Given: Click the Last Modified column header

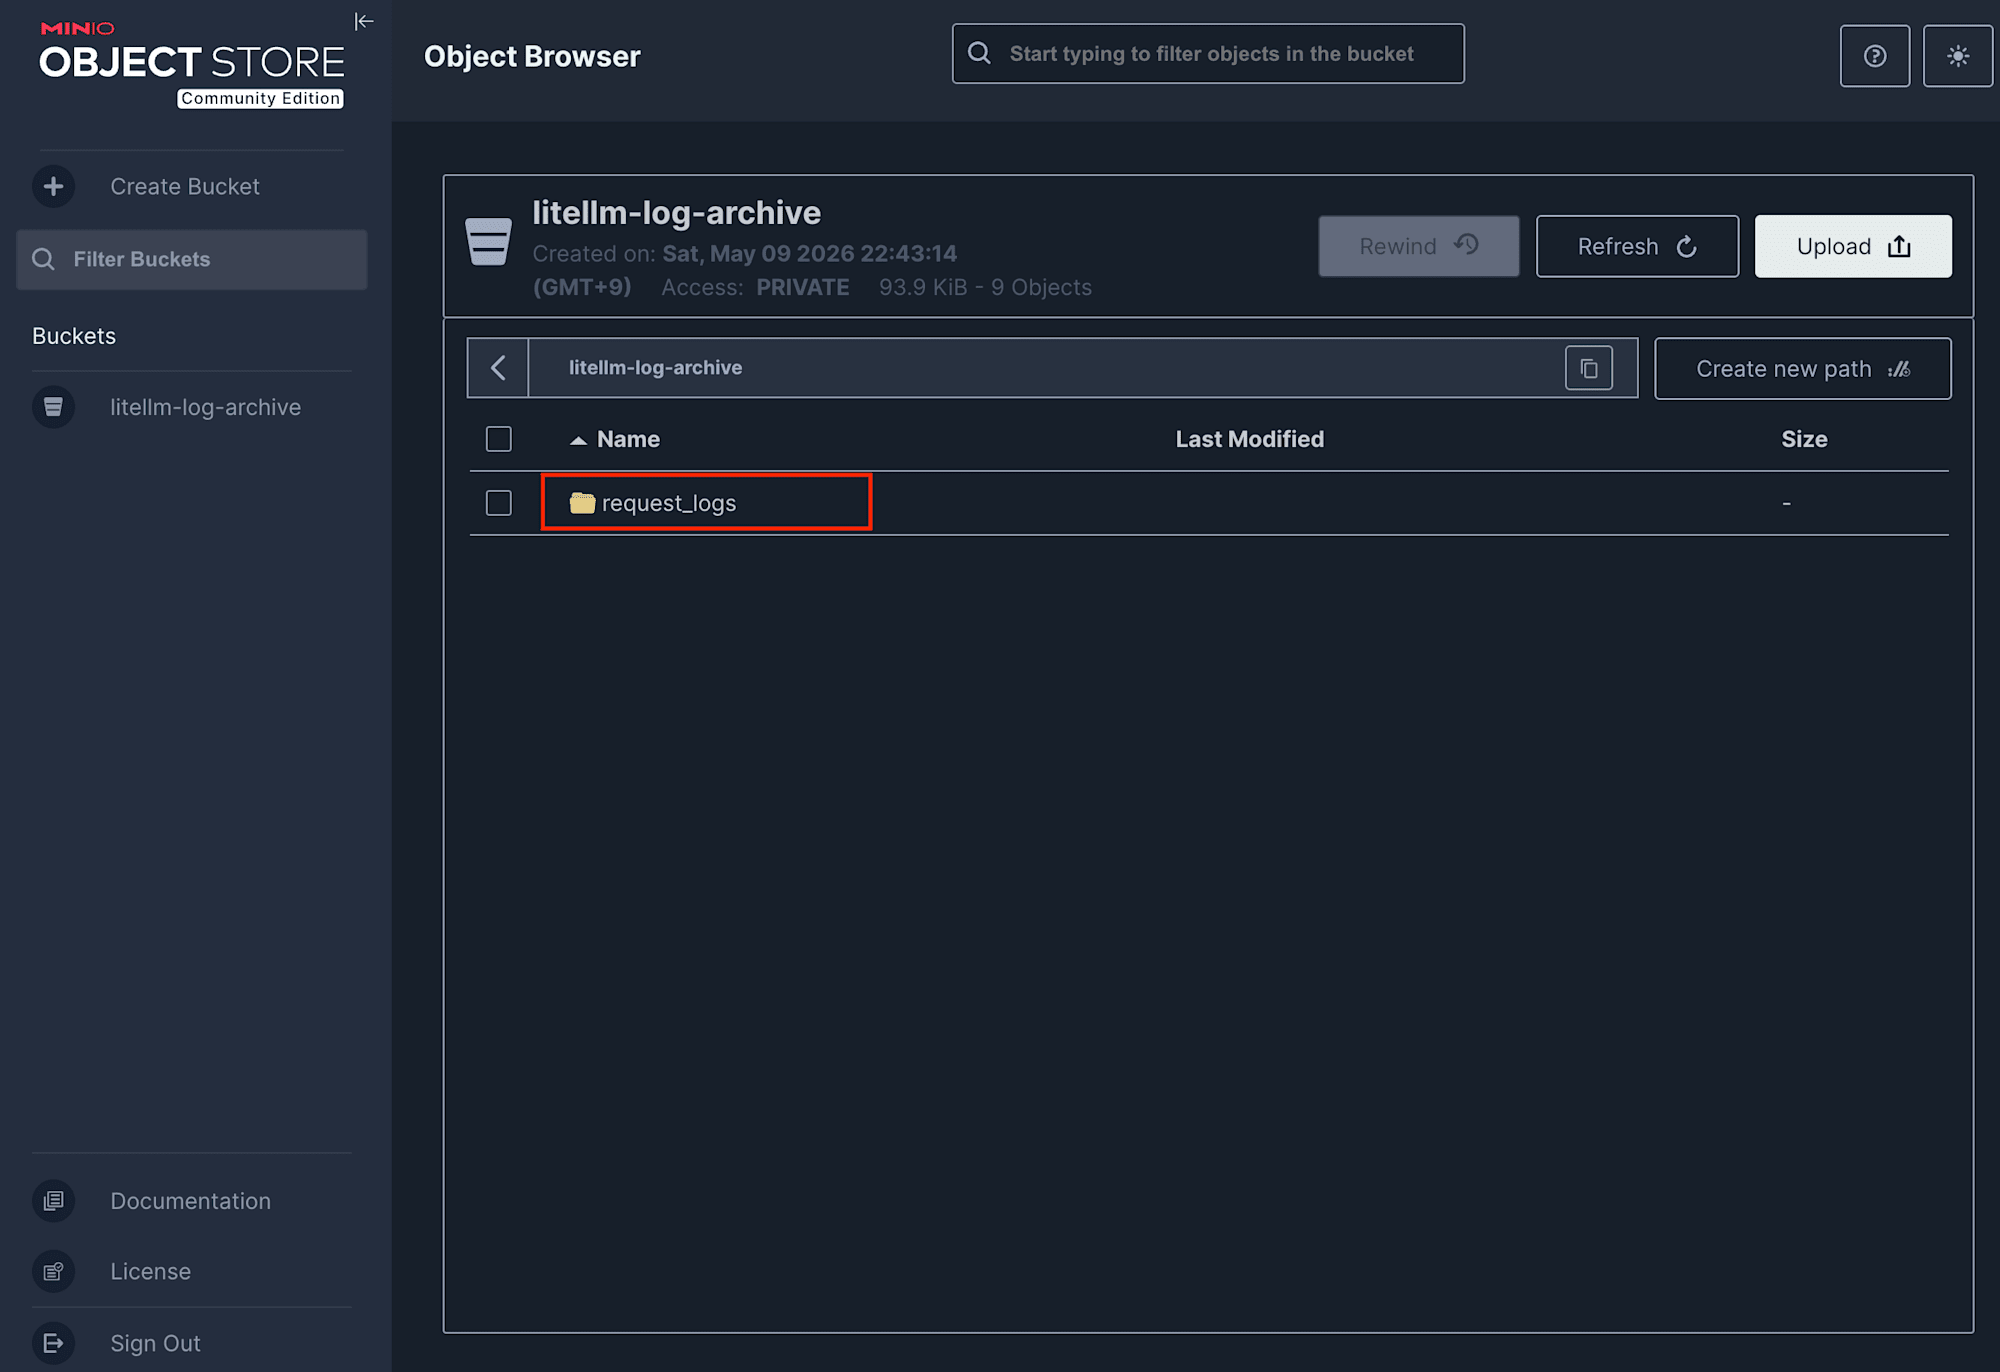Looking at the screenshot, I should 1249,439.
